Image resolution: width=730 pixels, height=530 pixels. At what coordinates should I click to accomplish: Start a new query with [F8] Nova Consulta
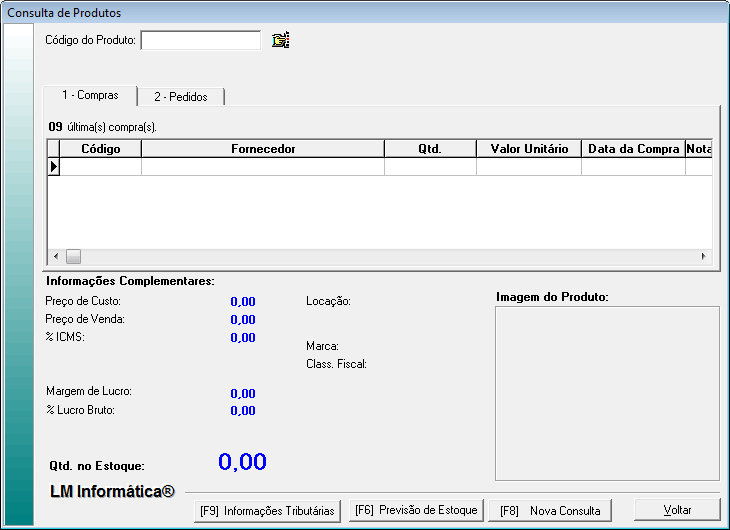[550, 510]
